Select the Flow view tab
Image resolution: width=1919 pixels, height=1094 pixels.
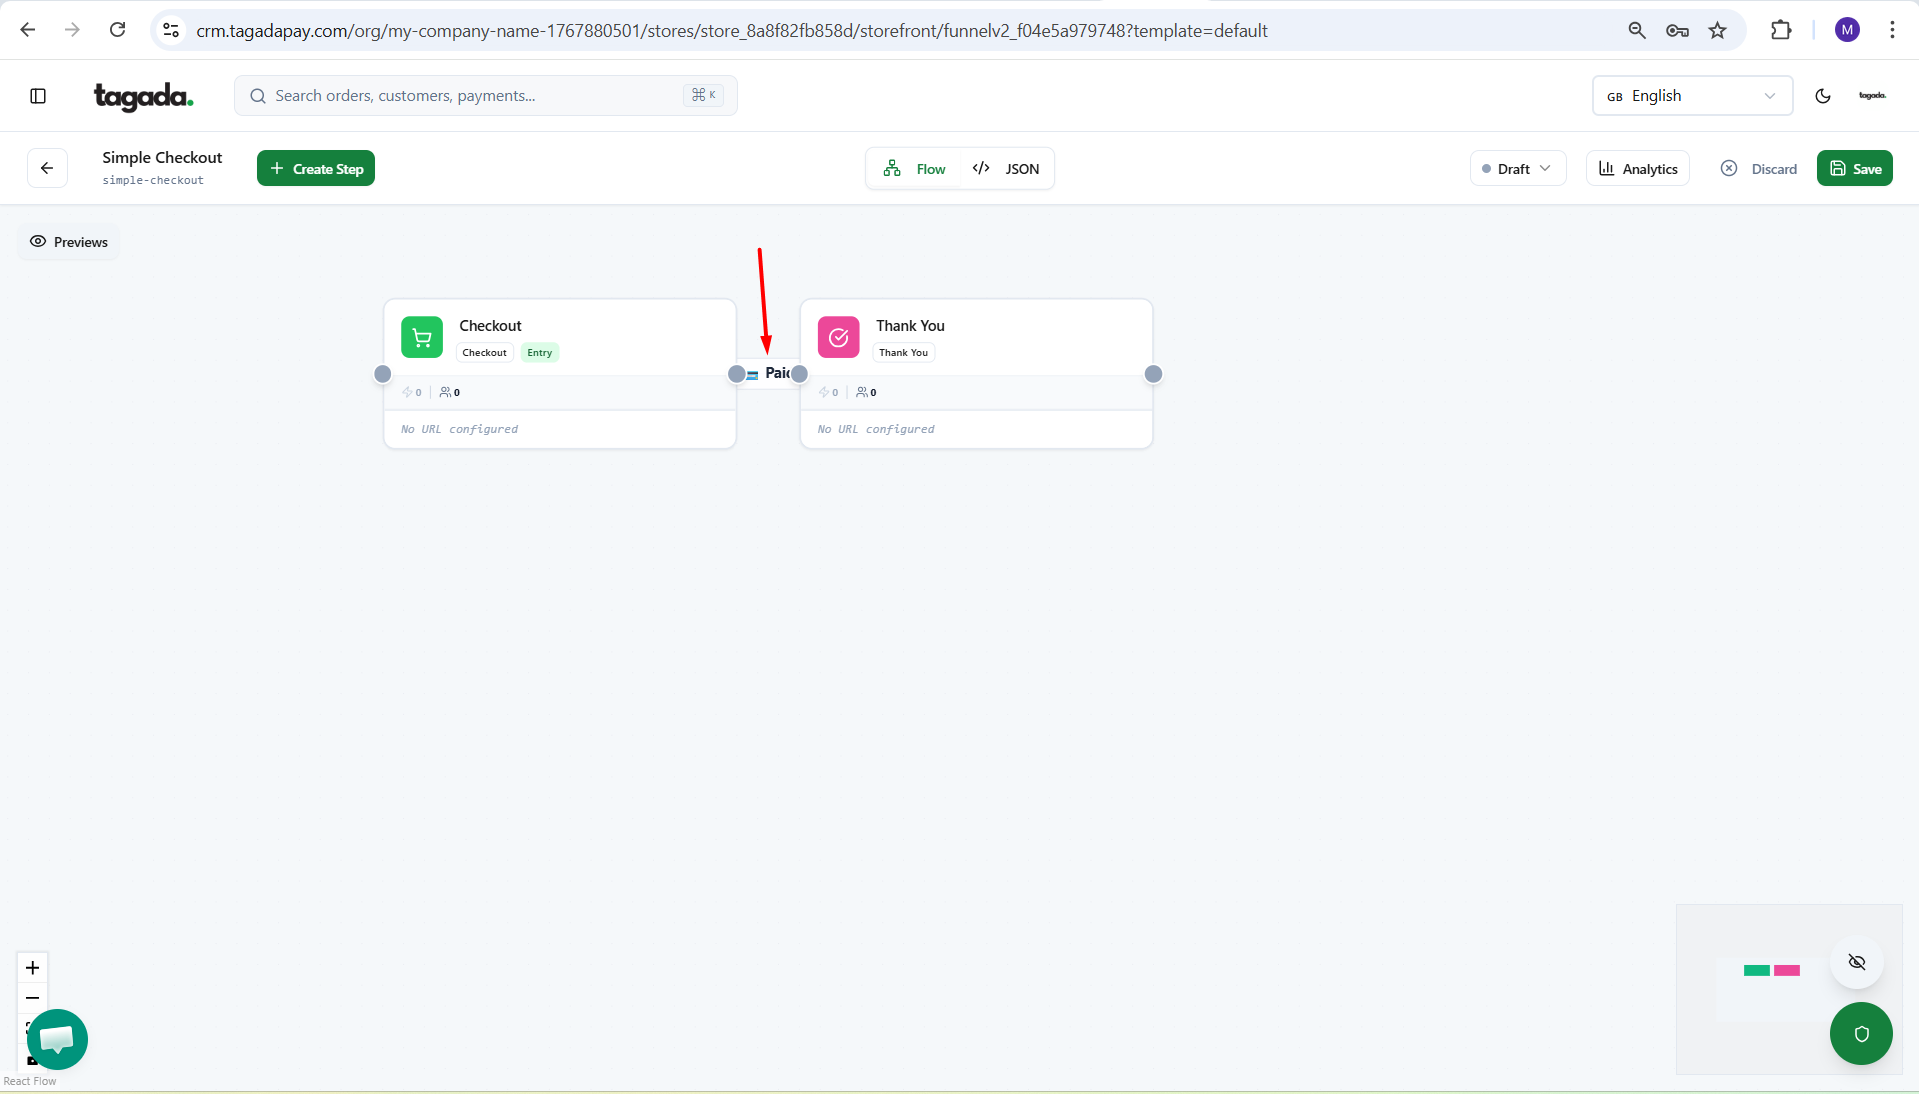point(915,169)
